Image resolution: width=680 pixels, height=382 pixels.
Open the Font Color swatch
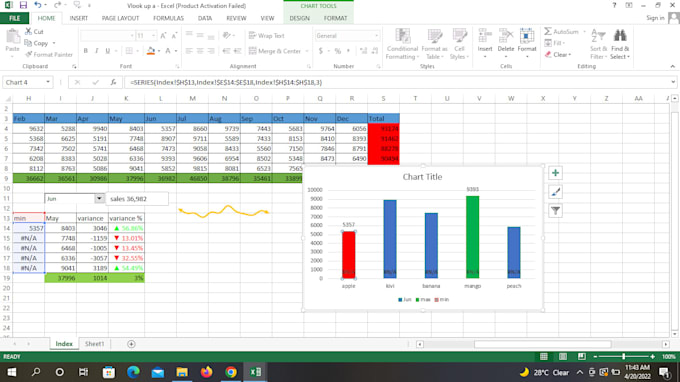coord(168,51)
